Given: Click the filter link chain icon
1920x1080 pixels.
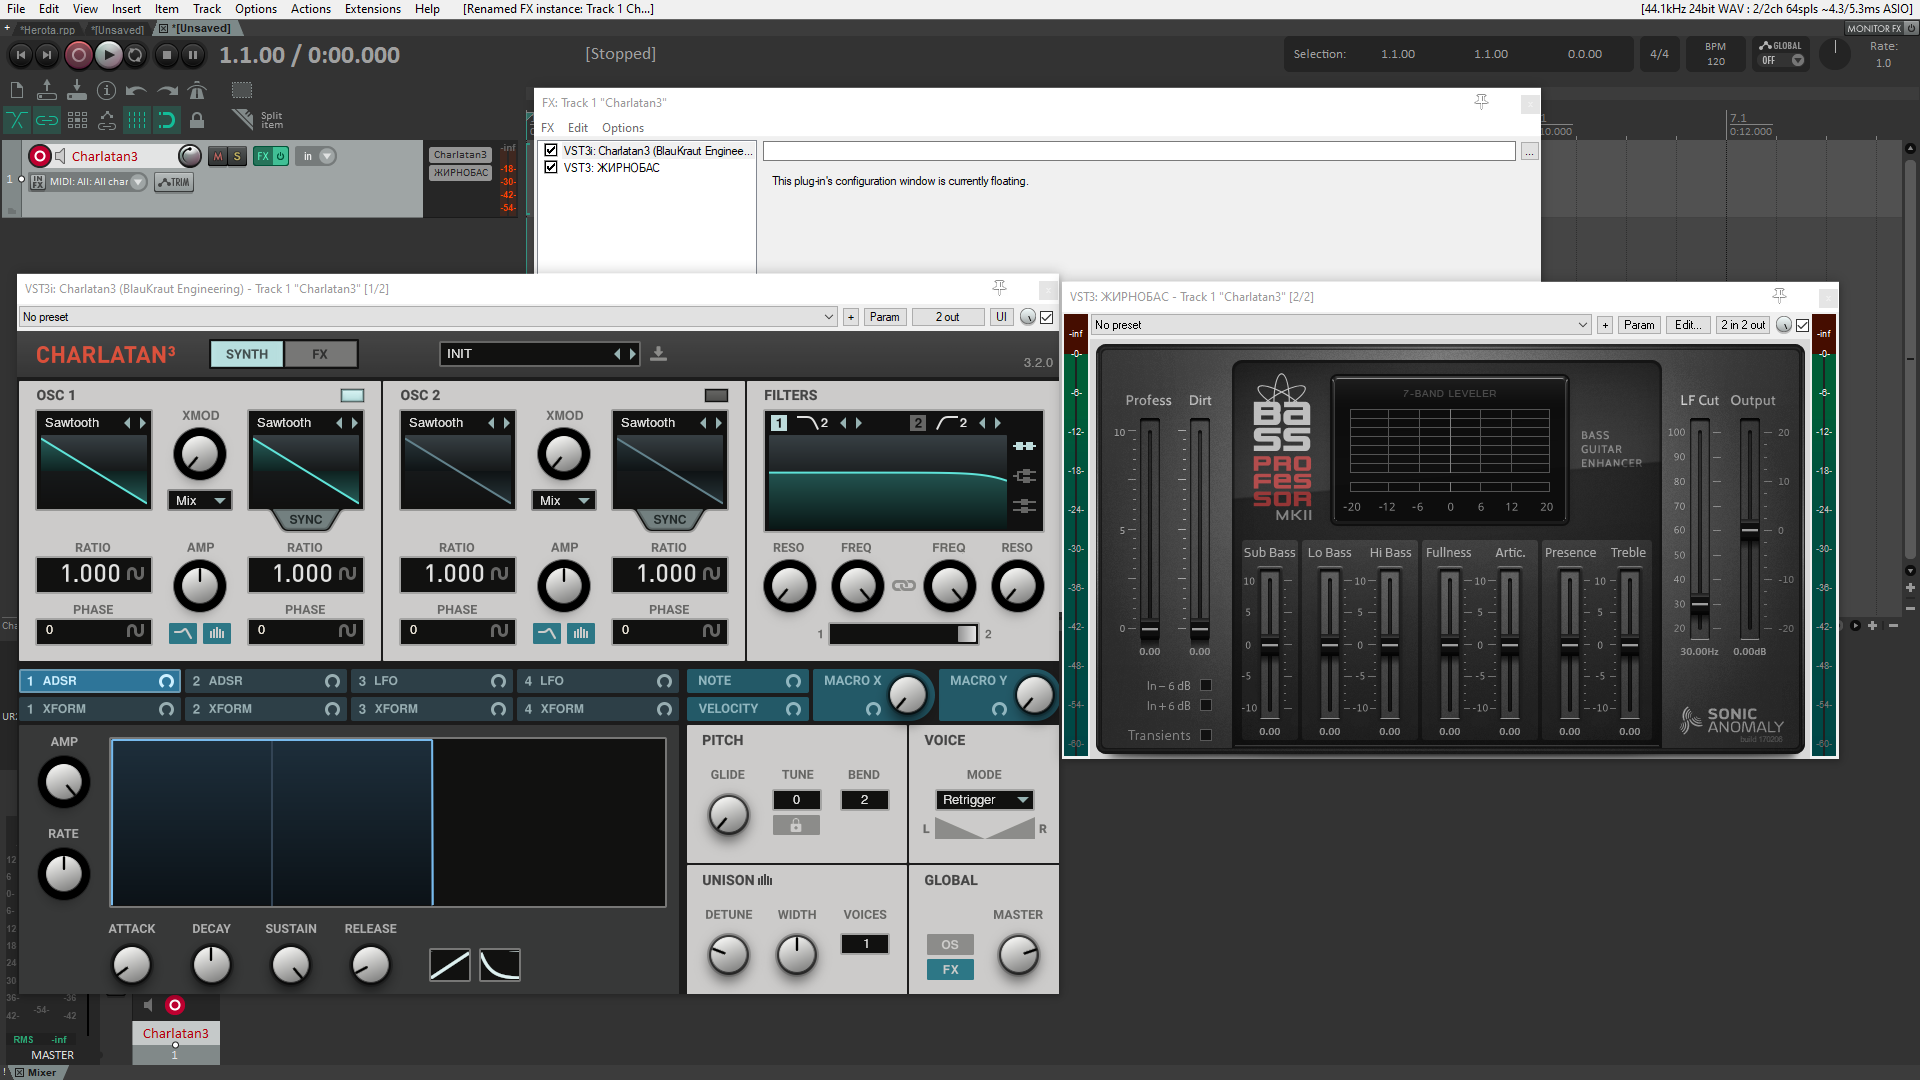Looking at the screenshot, I should pos(904,586).
